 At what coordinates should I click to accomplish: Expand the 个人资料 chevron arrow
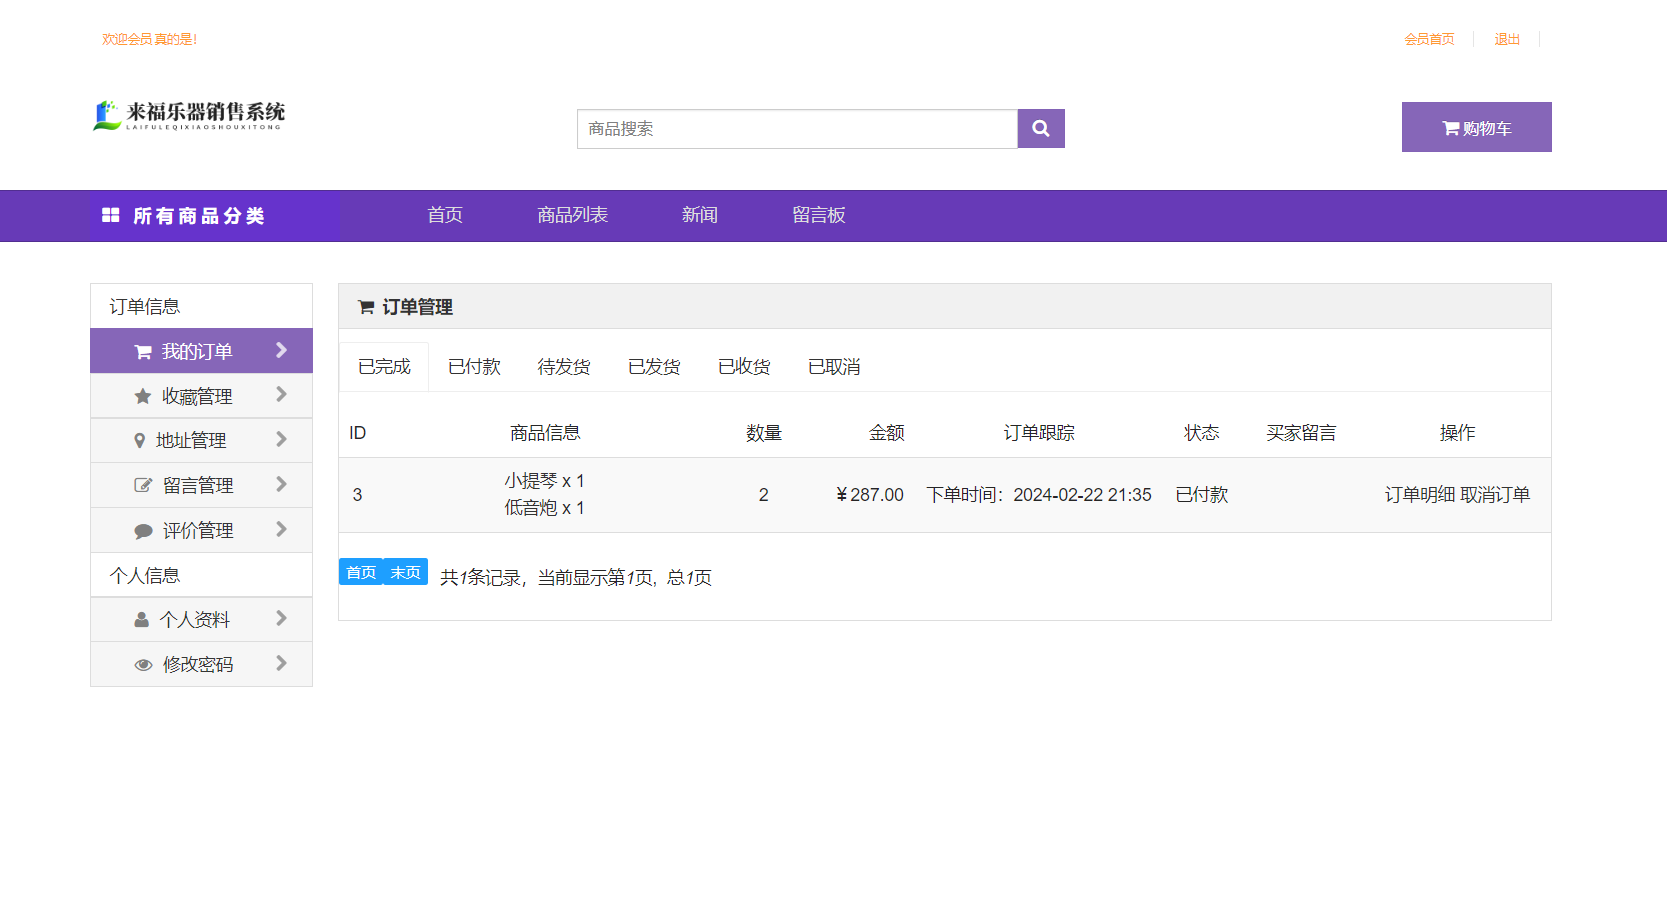tap(281, 618)
